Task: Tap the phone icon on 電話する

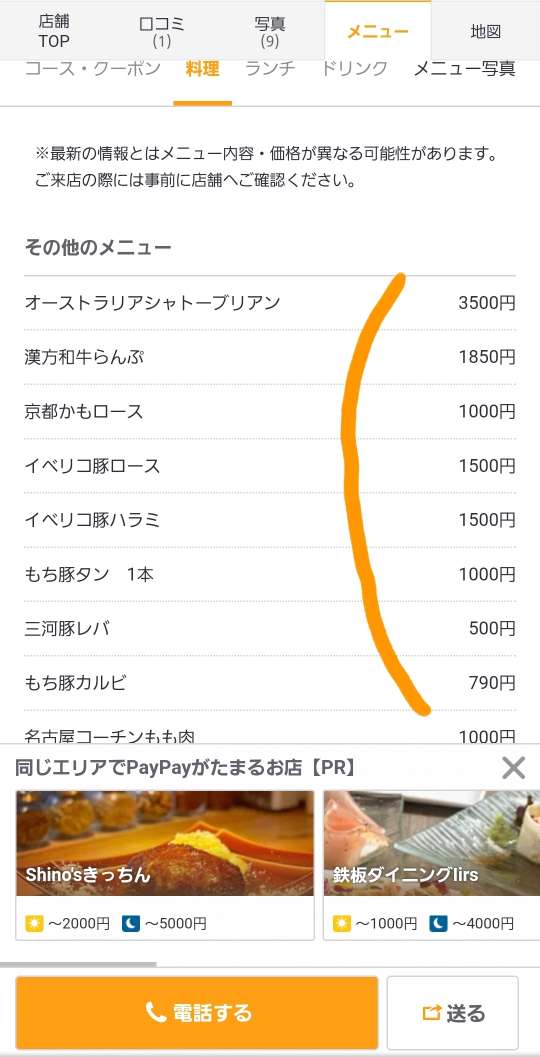Action: 156,1012
